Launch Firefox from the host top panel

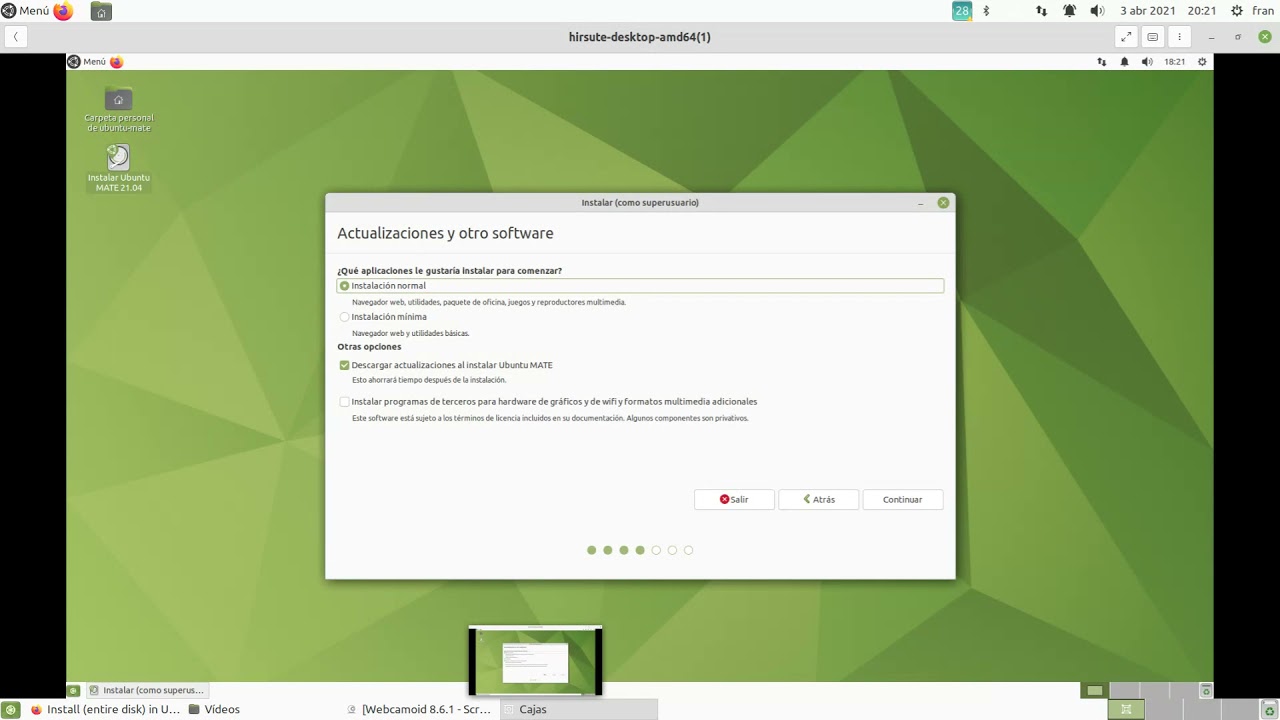click(x=63, y=11)
